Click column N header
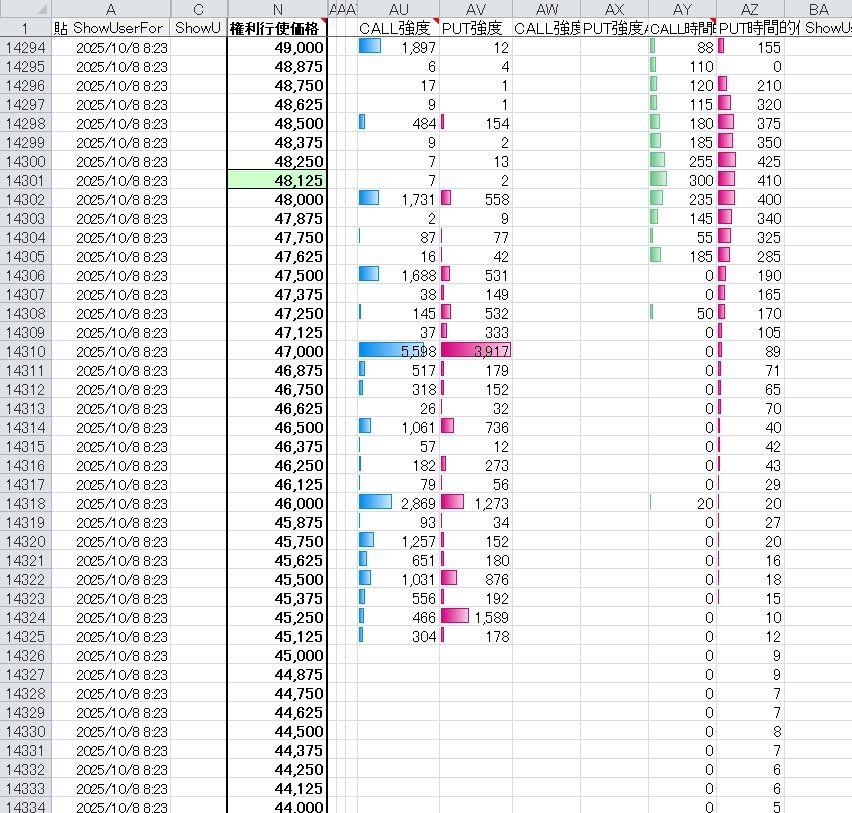The height and width of the screenshot is (813, 852). coord(277,9)
